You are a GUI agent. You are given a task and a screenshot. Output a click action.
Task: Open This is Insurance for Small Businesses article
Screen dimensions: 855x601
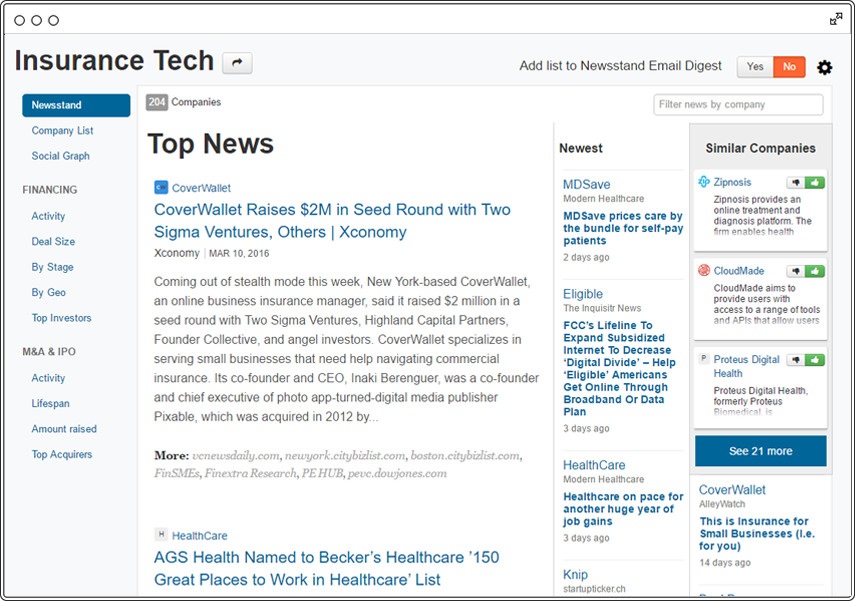point(757,533)
